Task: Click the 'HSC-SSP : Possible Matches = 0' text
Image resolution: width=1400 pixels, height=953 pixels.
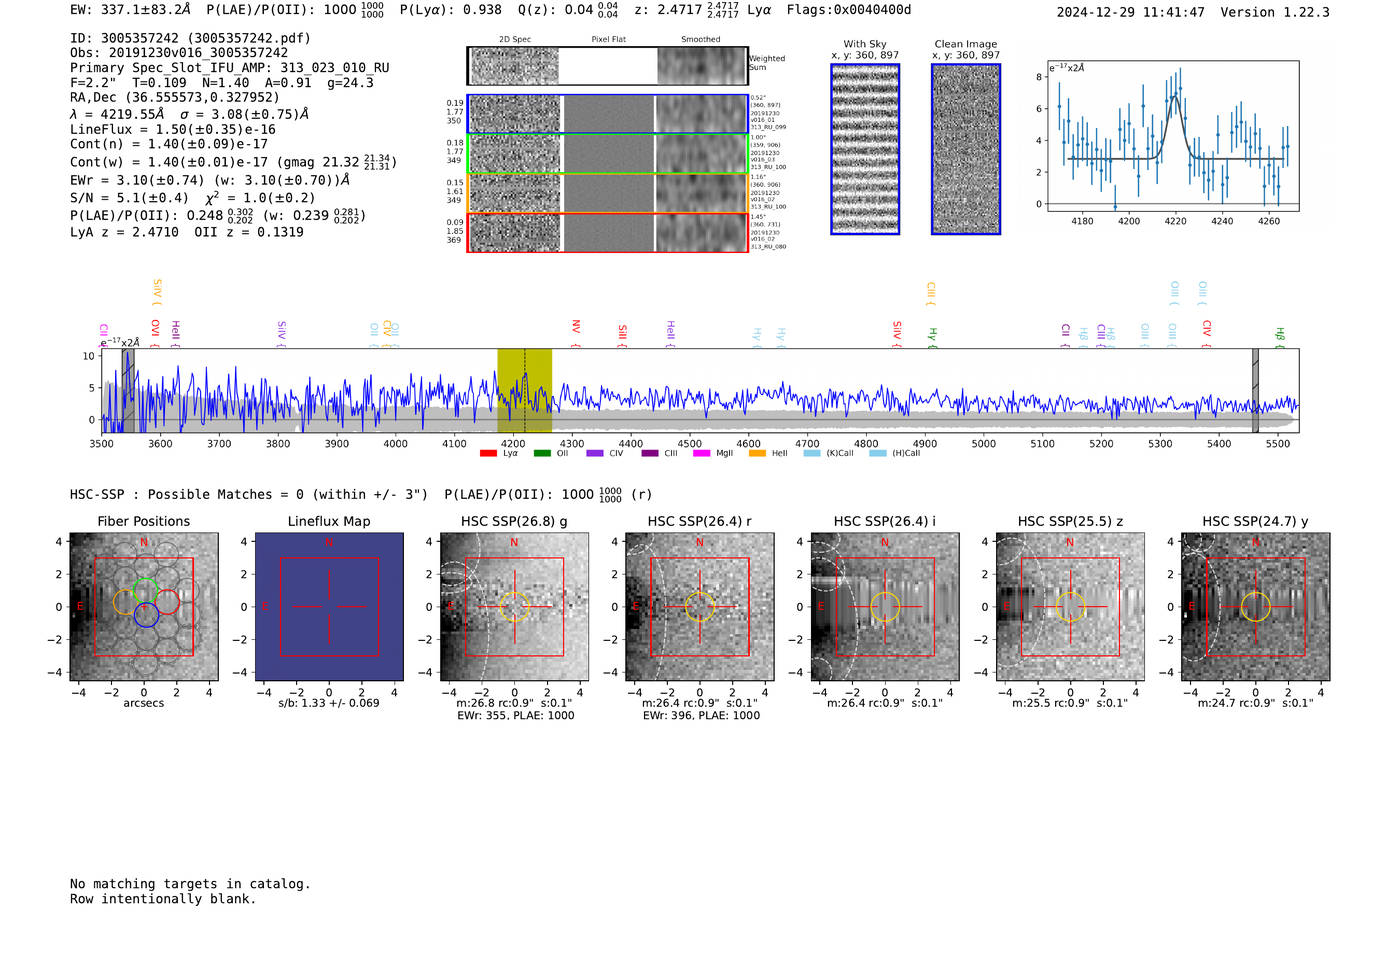Action: [187, 494]
